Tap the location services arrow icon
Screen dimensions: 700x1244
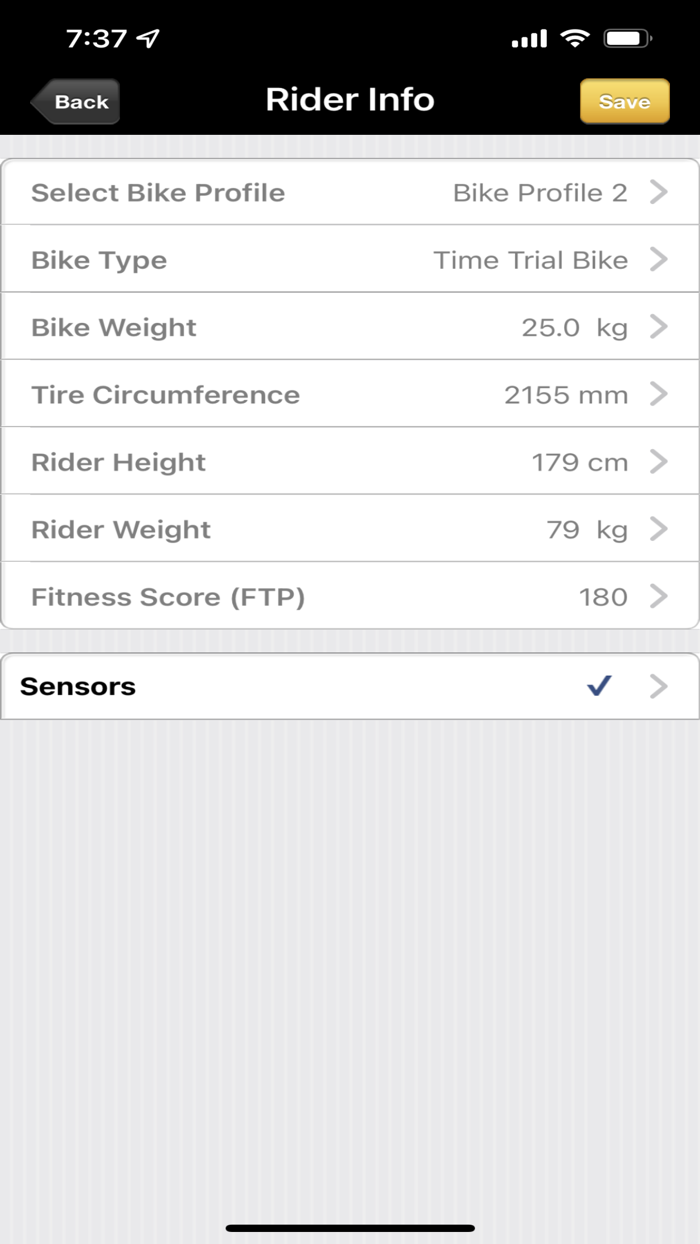click(146, 38)
